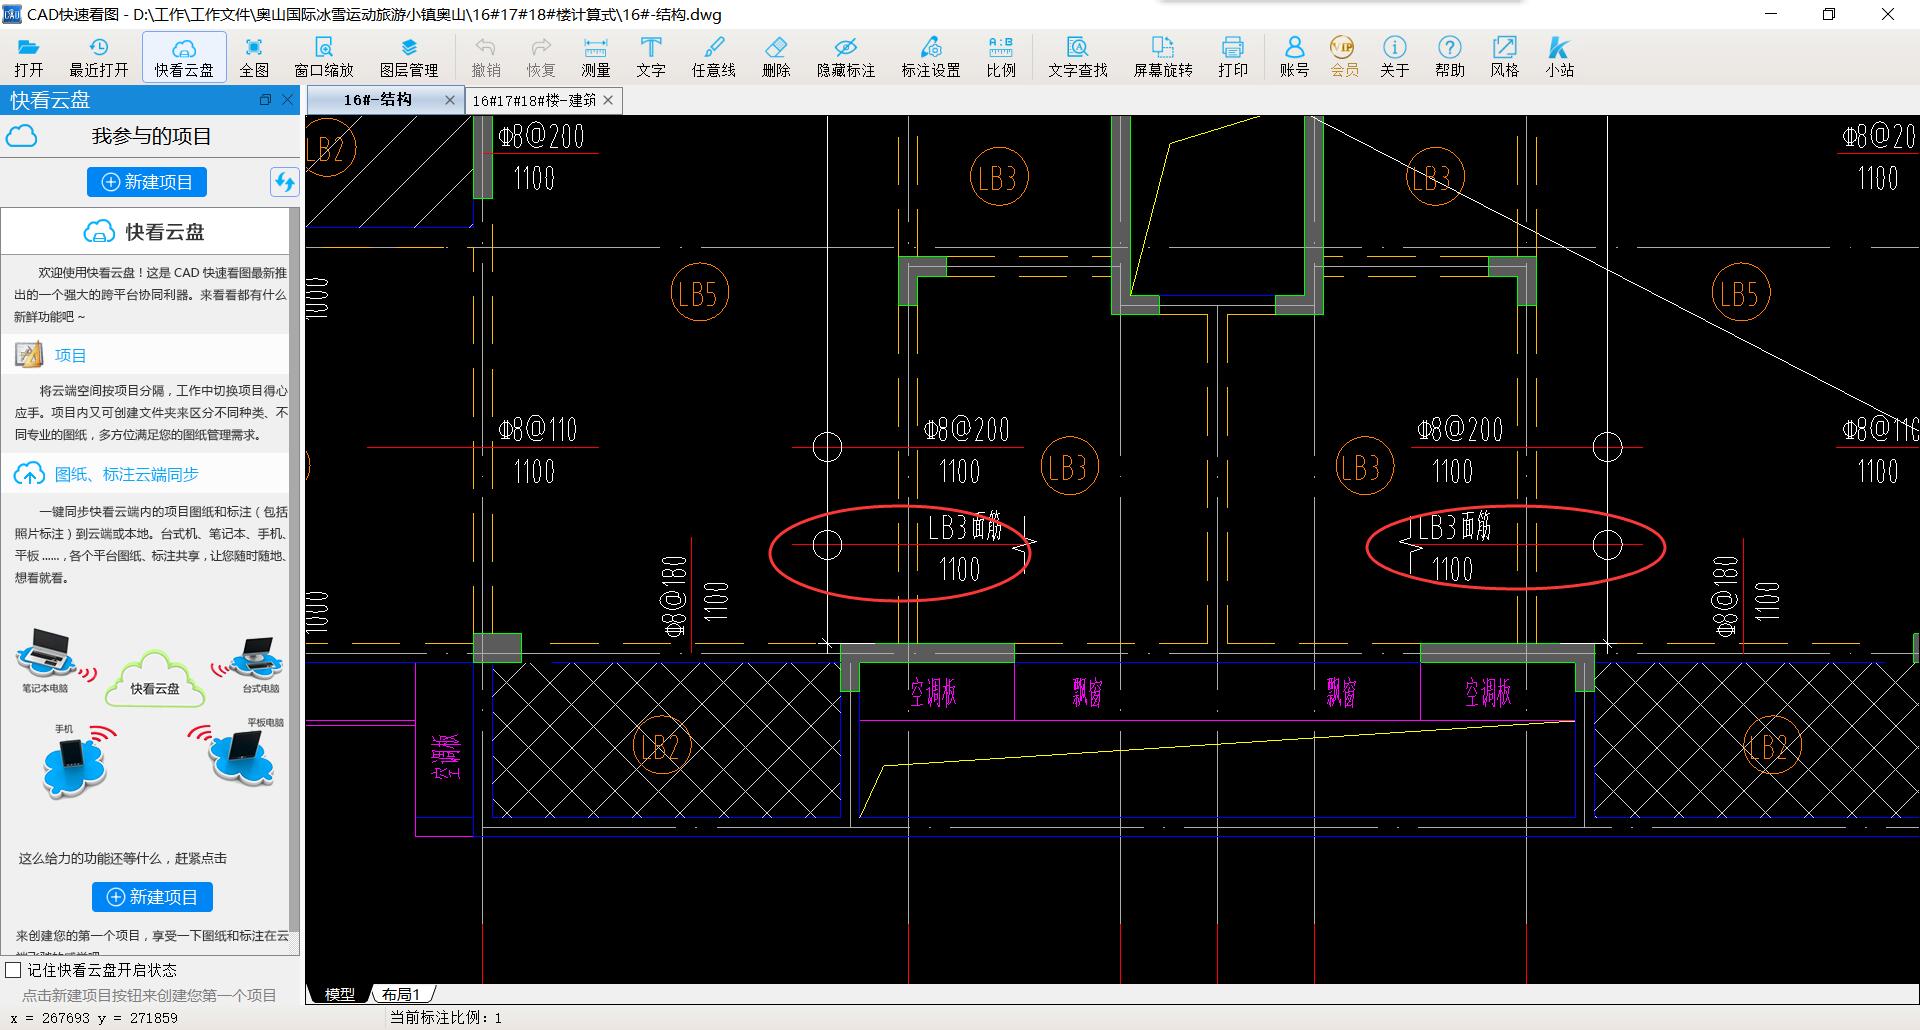The image size is (1920, 1030).
Task: Click the bottom 新建项目 button
Action: point(152,897)
